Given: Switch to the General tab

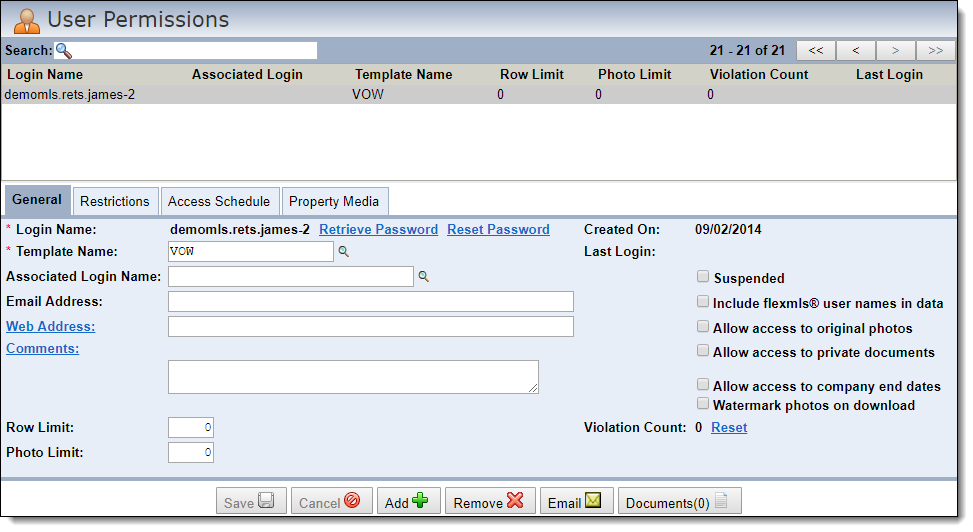Looking at the screenshot, I should pos(37,200).
